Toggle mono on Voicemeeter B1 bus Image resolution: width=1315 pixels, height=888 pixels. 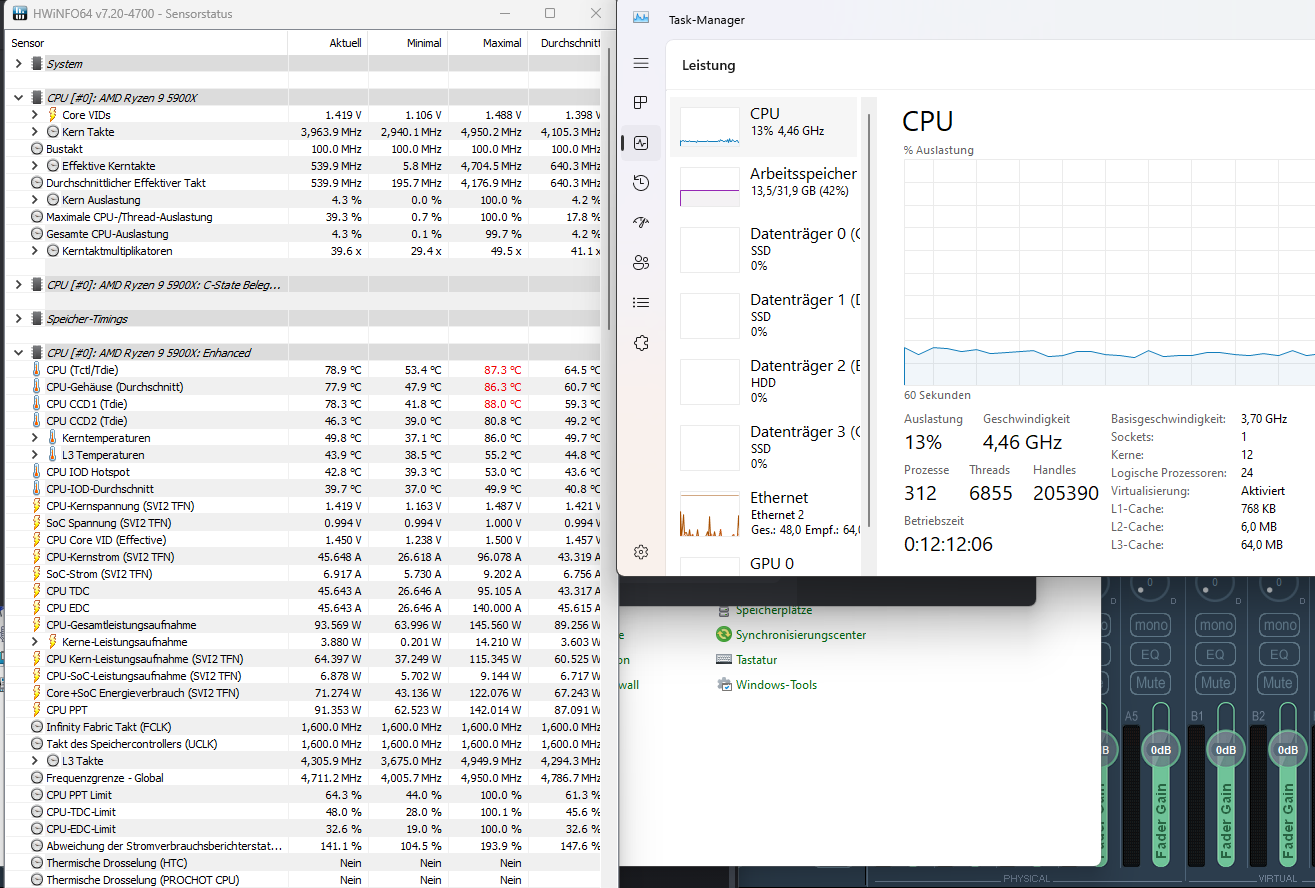(x=1215, y=625)
